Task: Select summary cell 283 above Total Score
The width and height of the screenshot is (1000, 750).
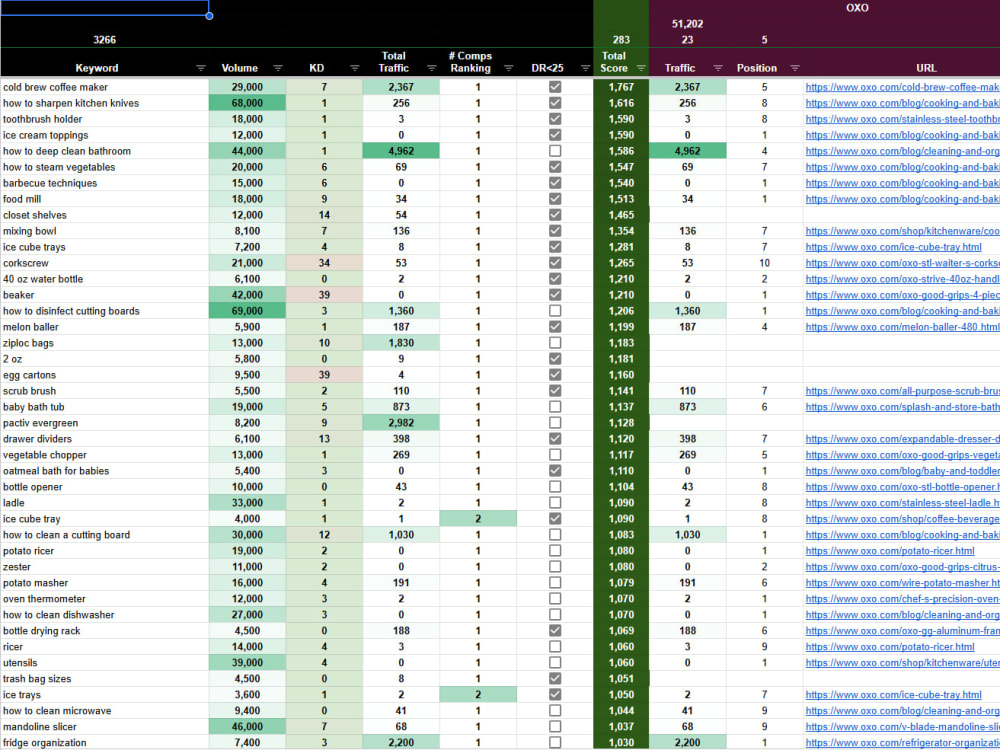Action: [x=621, y=40]
